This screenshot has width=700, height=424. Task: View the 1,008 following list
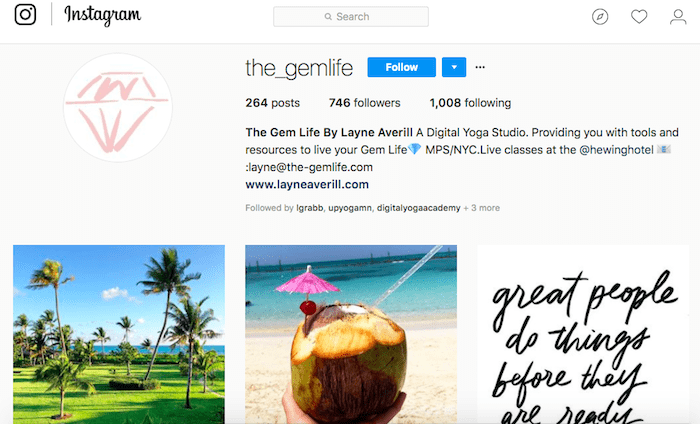click(x=470, y=103)
